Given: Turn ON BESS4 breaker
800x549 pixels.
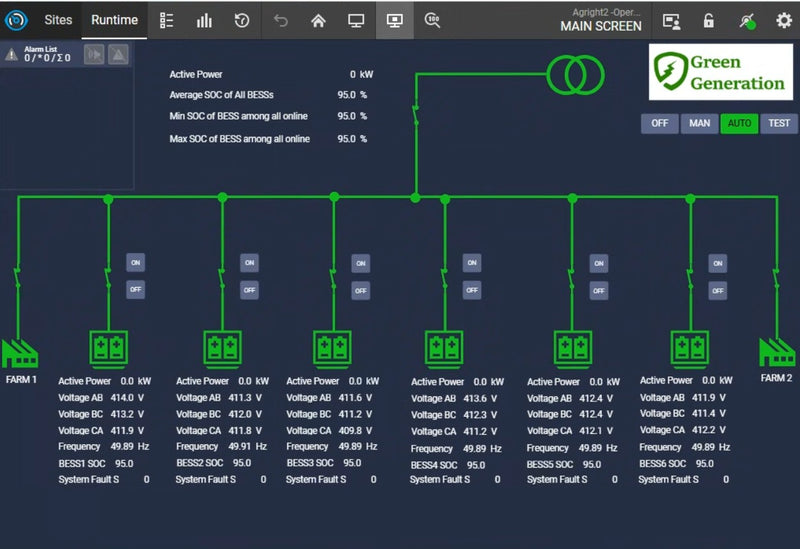Looking at the screenshot, I should [x=472, y=263].
